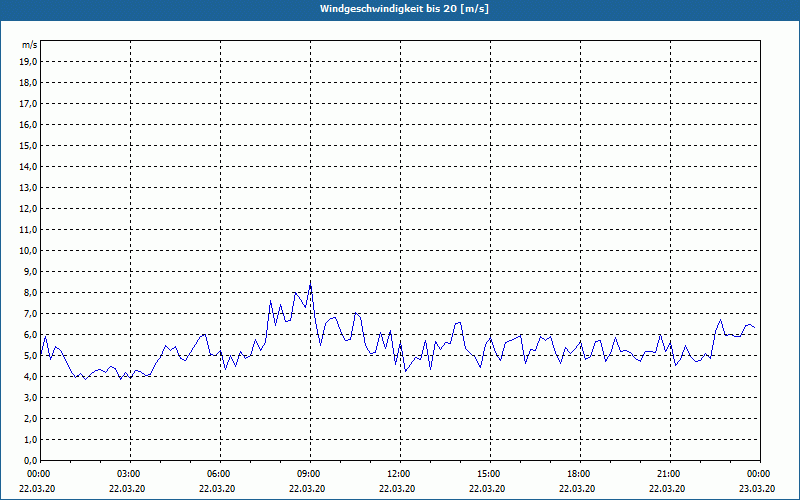Choose the '8,0' y-axis label
The width and height of the screenshot is (800, 500).
coord(31,292)
